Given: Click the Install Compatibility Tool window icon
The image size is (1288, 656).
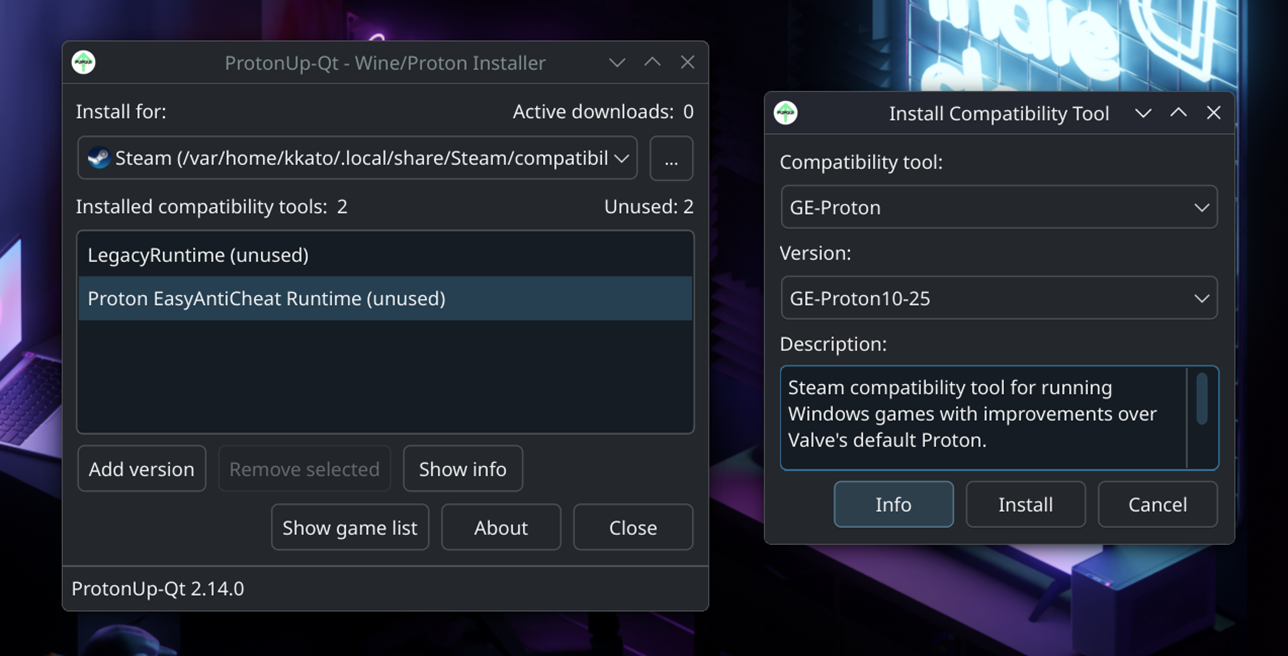Looking at the screenshot, I should point(786,113).
